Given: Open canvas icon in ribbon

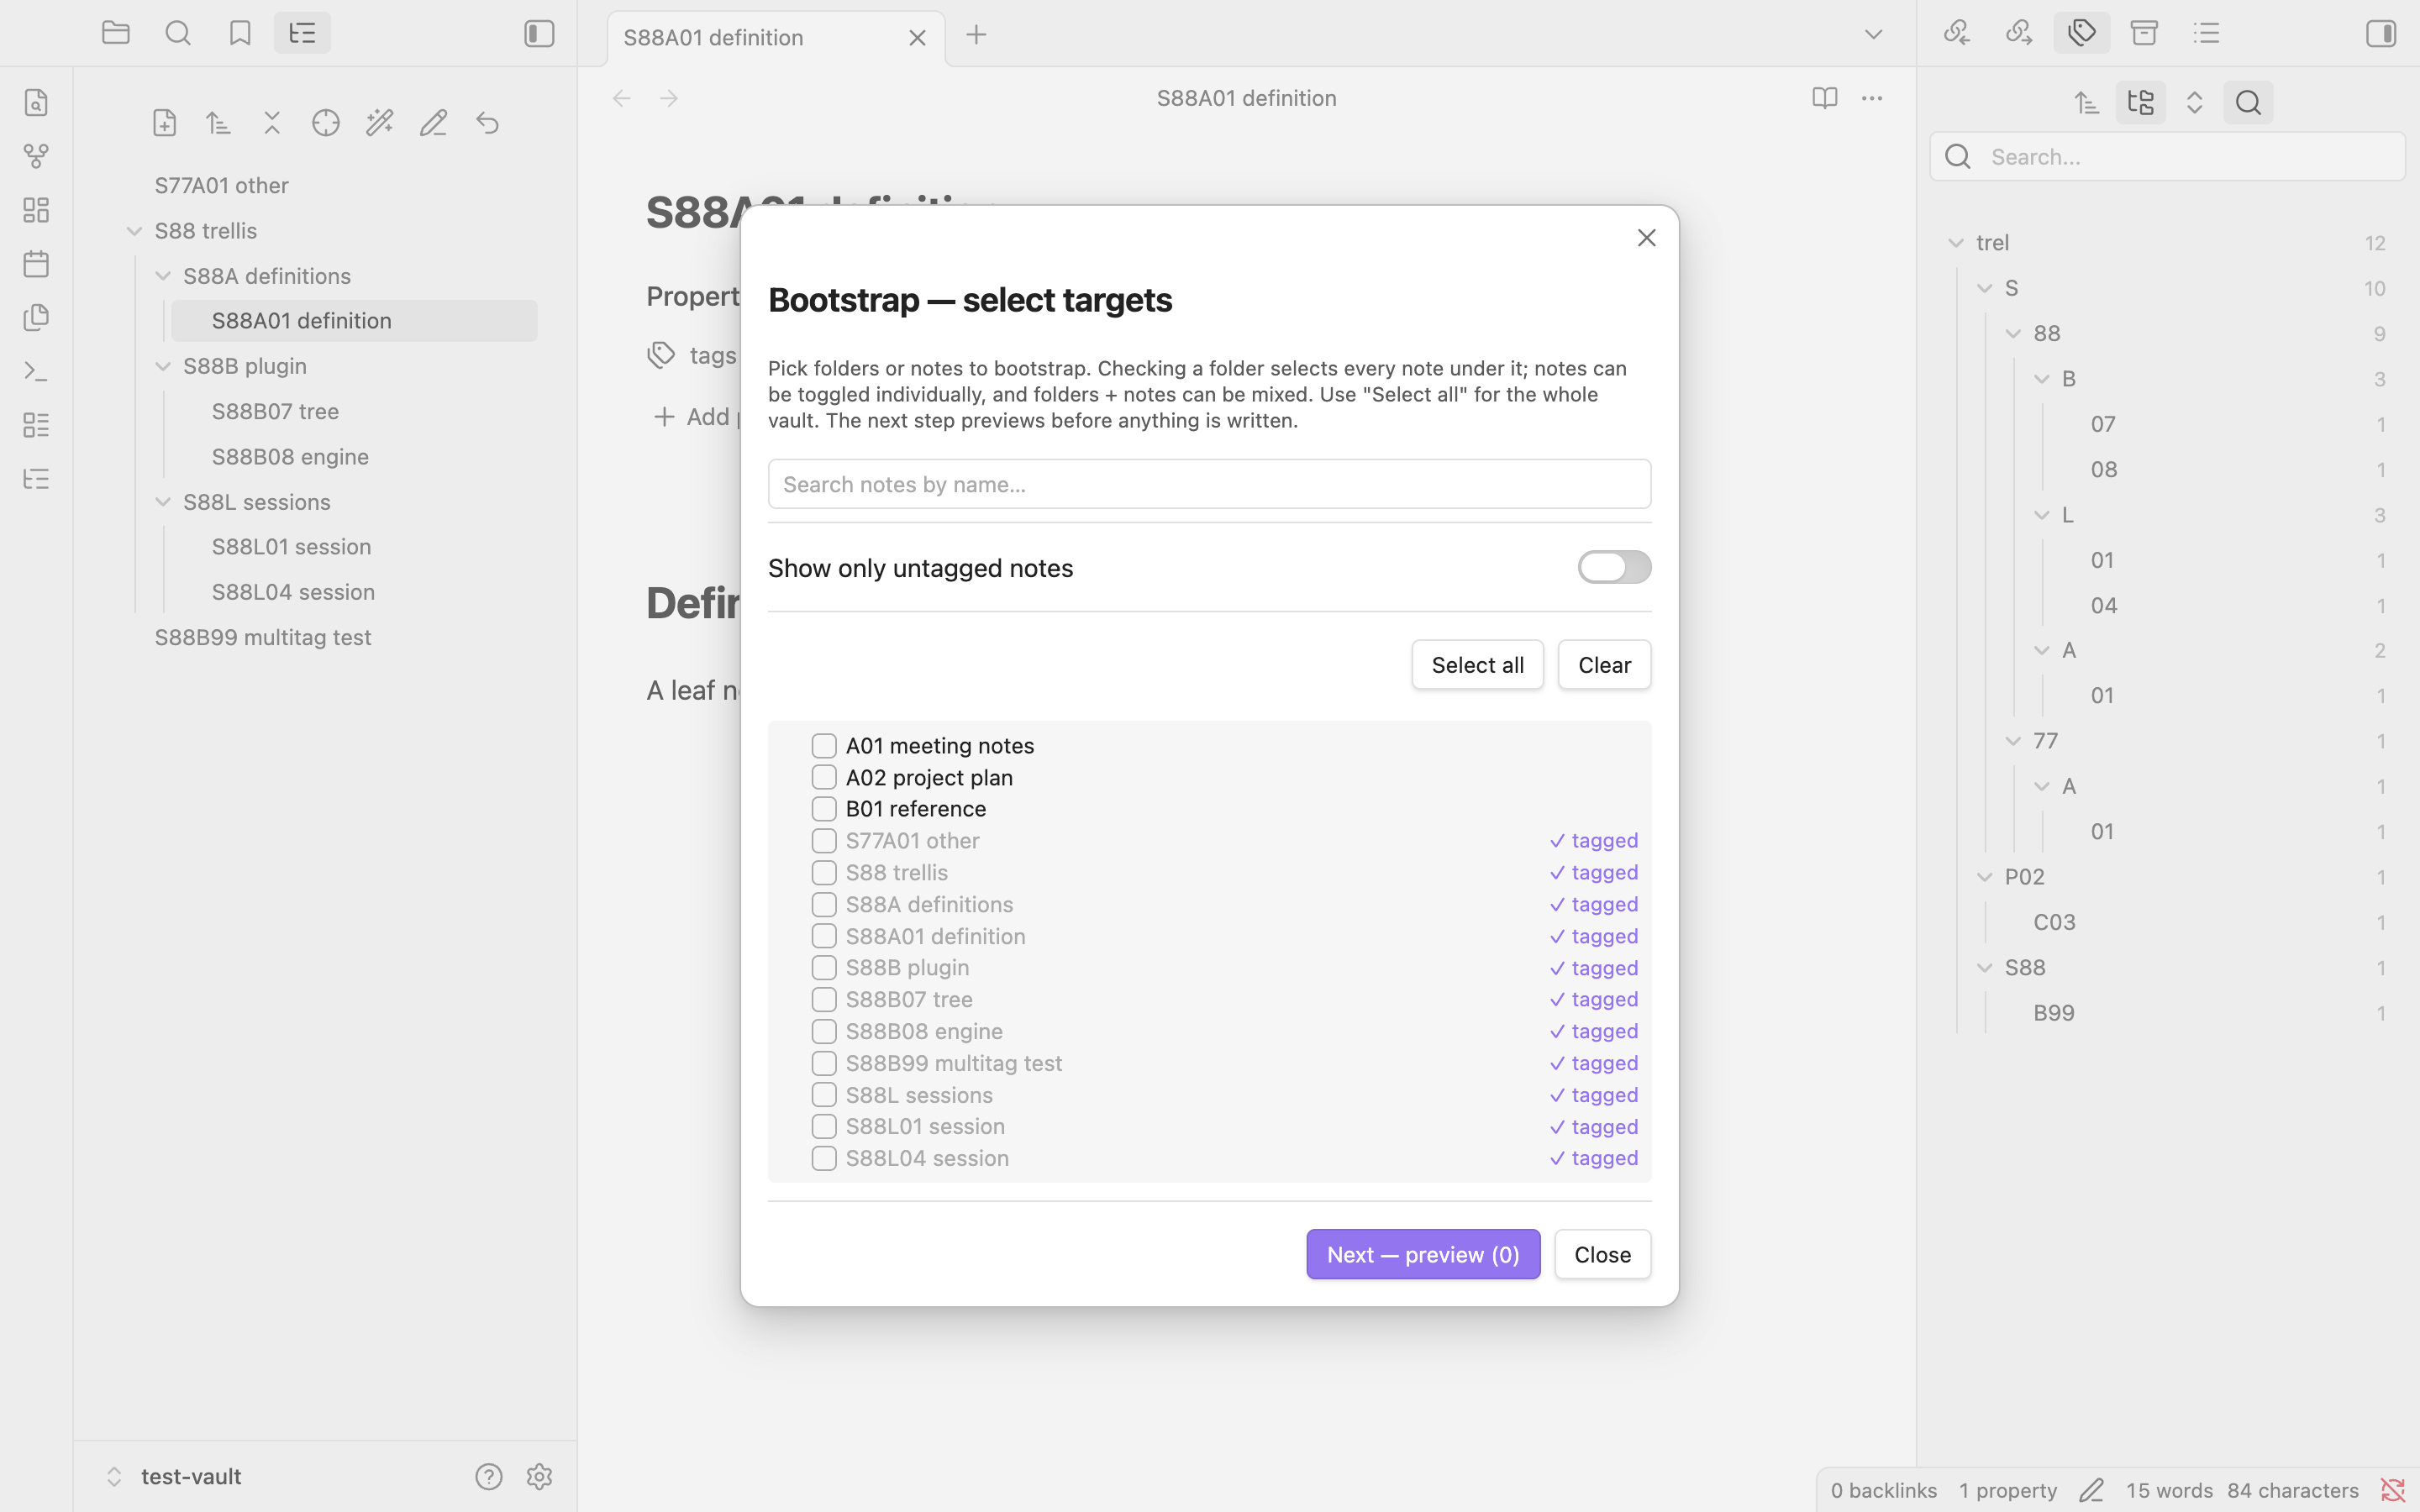Looking at the screenshot, I should [x=36, y=210].
